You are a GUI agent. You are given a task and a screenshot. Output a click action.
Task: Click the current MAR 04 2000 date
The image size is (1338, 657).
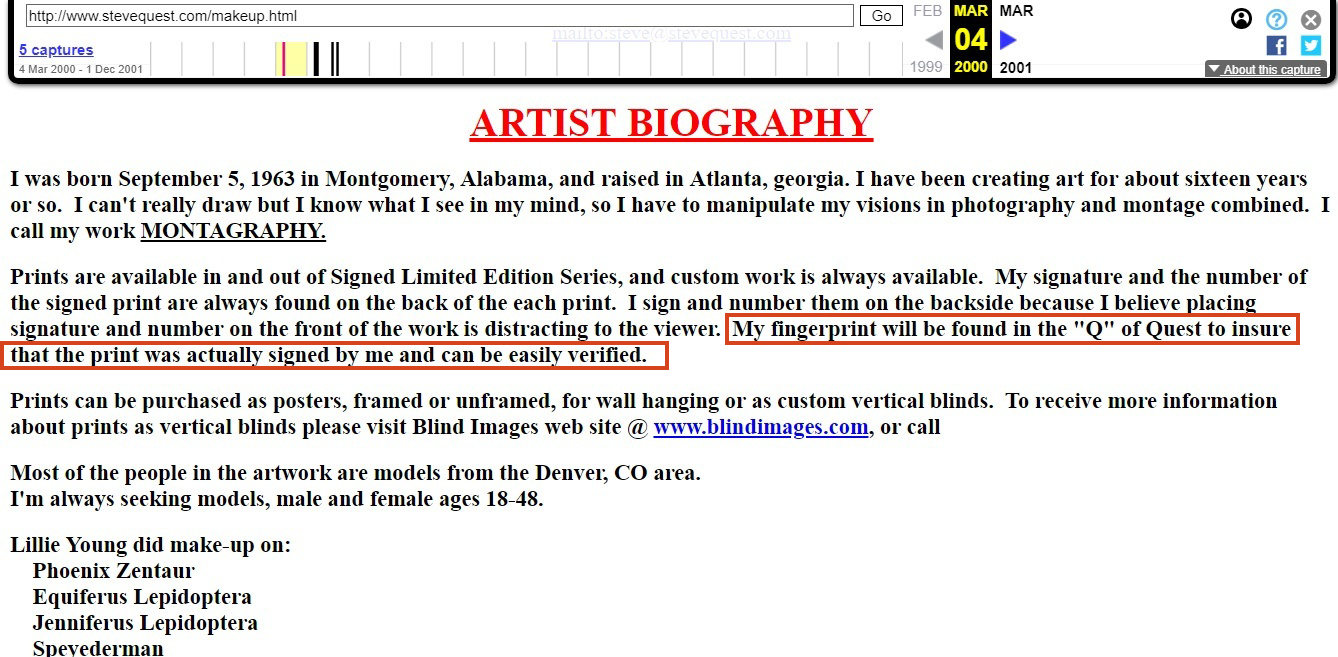971,39
